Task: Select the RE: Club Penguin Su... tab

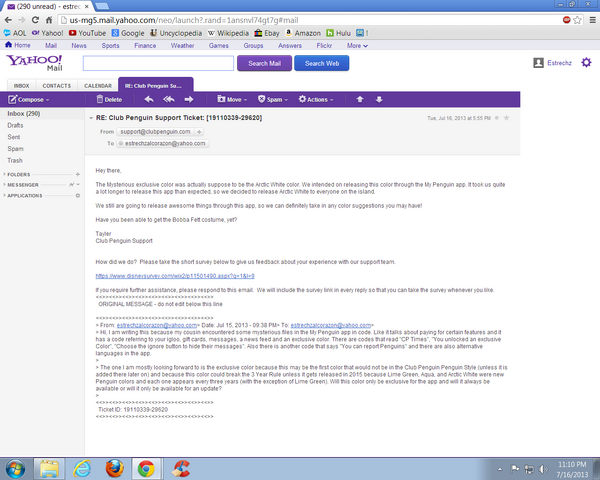Action: [x=156, y=85]
